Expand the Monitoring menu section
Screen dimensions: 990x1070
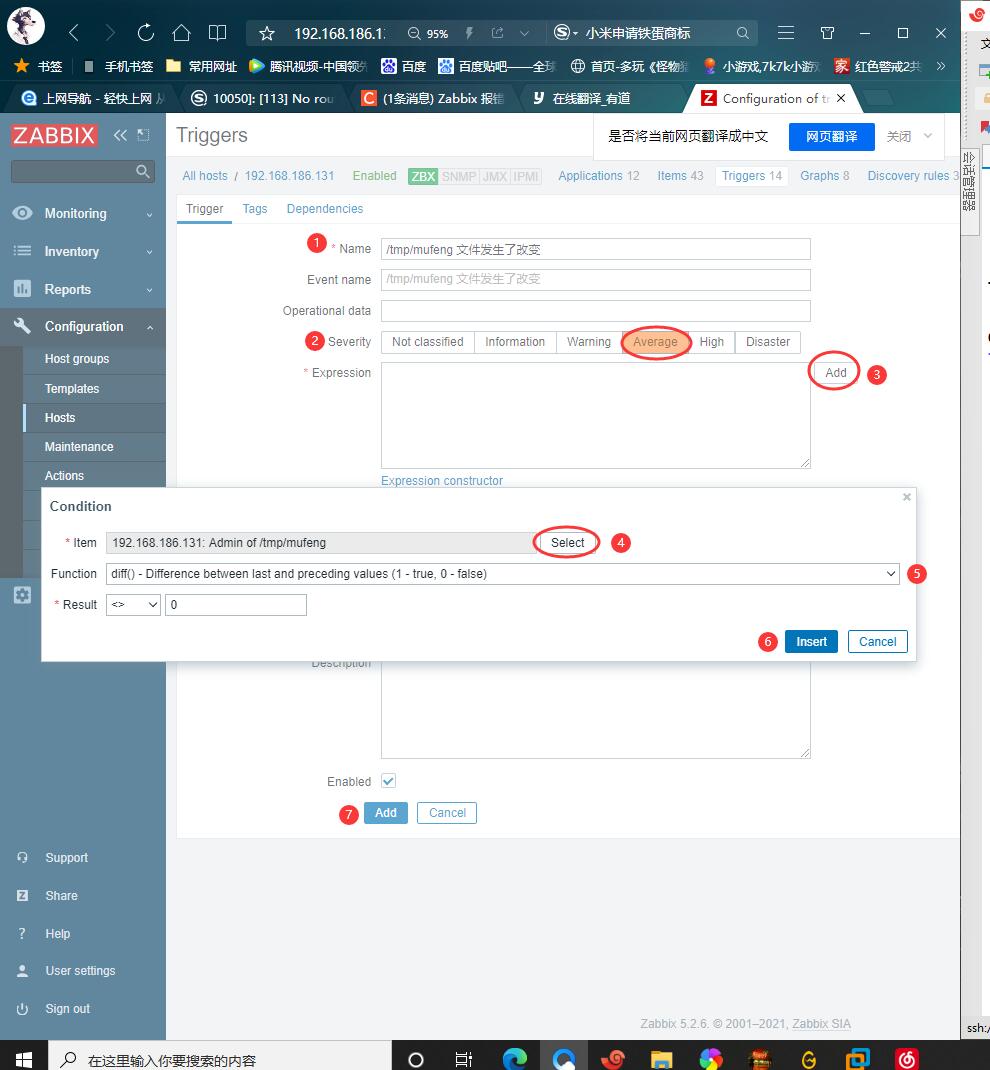[149, 214]
